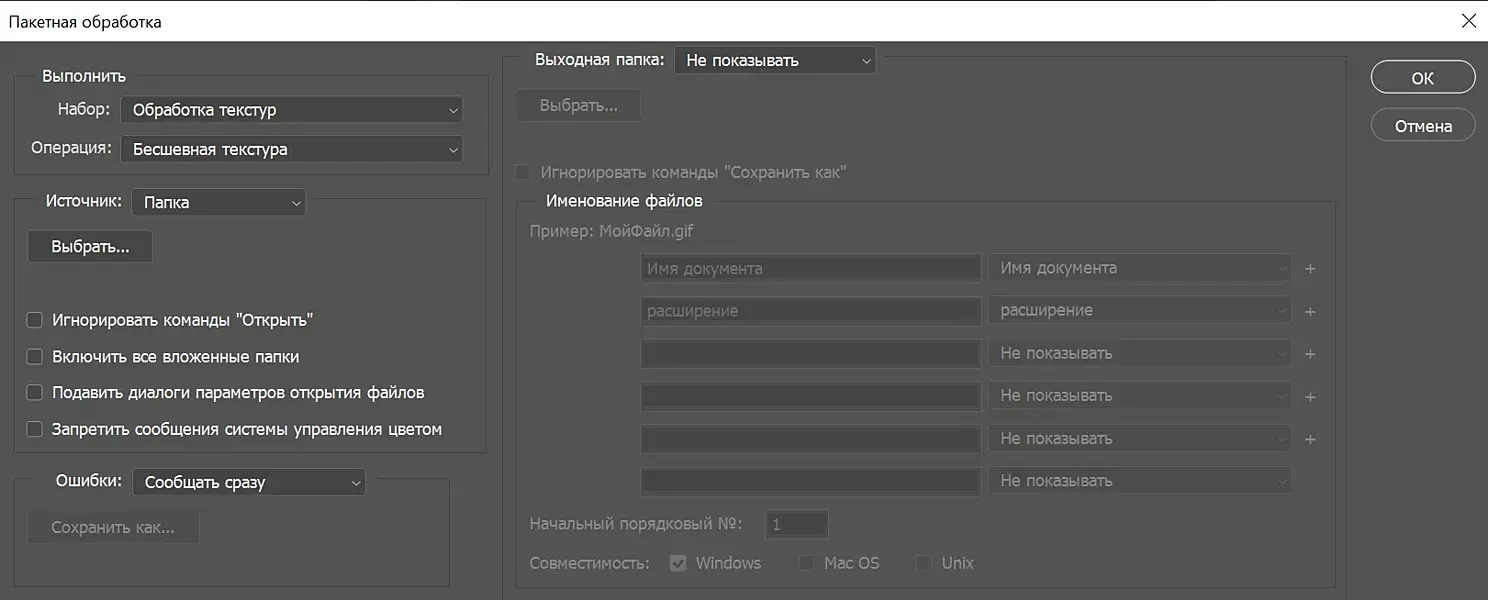Open the Источник dropdown set to Папка
This screenshot has width=1488, height=600.
(218, 202)
